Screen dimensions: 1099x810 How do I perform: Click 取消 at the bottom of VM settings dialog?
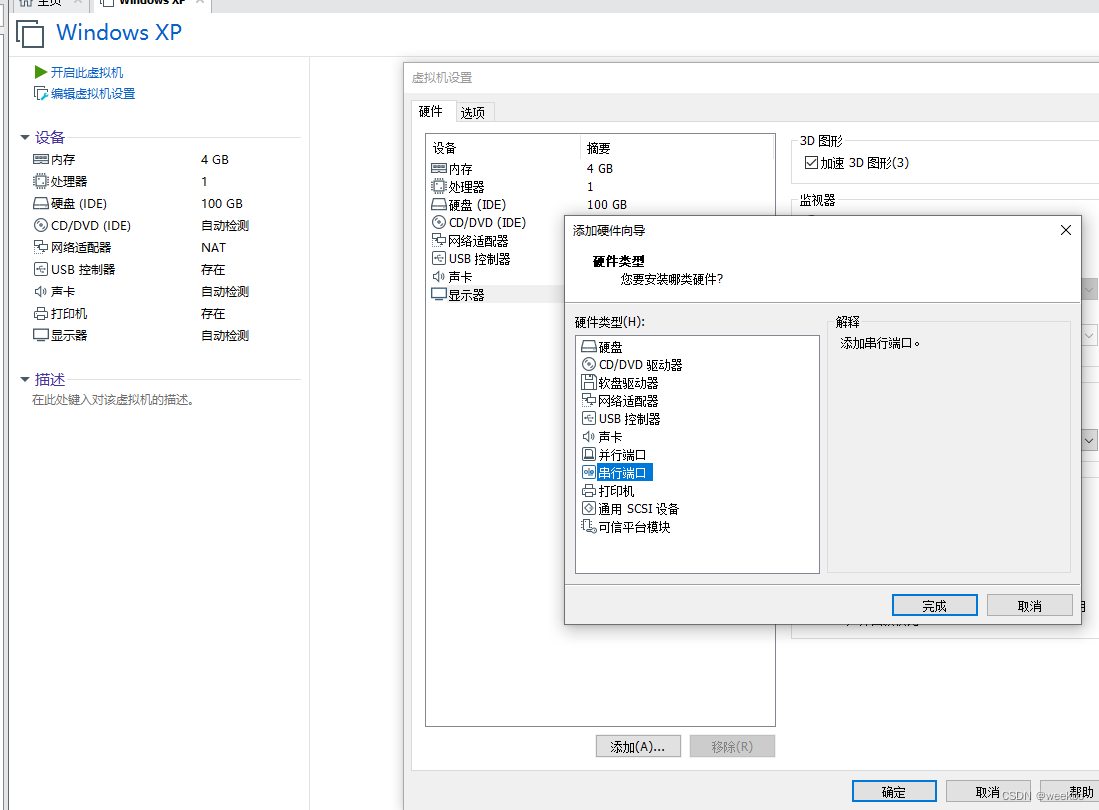coord(988,791)
